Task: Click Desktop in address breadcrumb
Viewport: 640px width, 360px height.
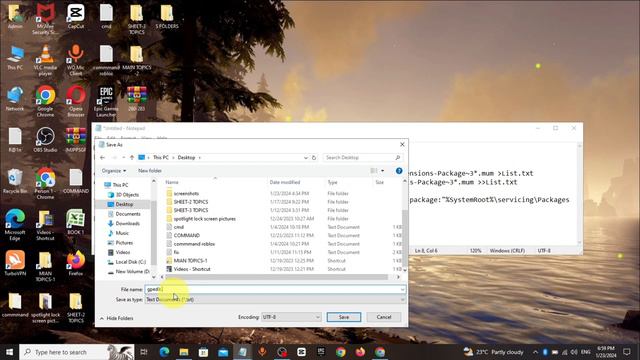Action: pyautogui.click(x=186, y=158)
